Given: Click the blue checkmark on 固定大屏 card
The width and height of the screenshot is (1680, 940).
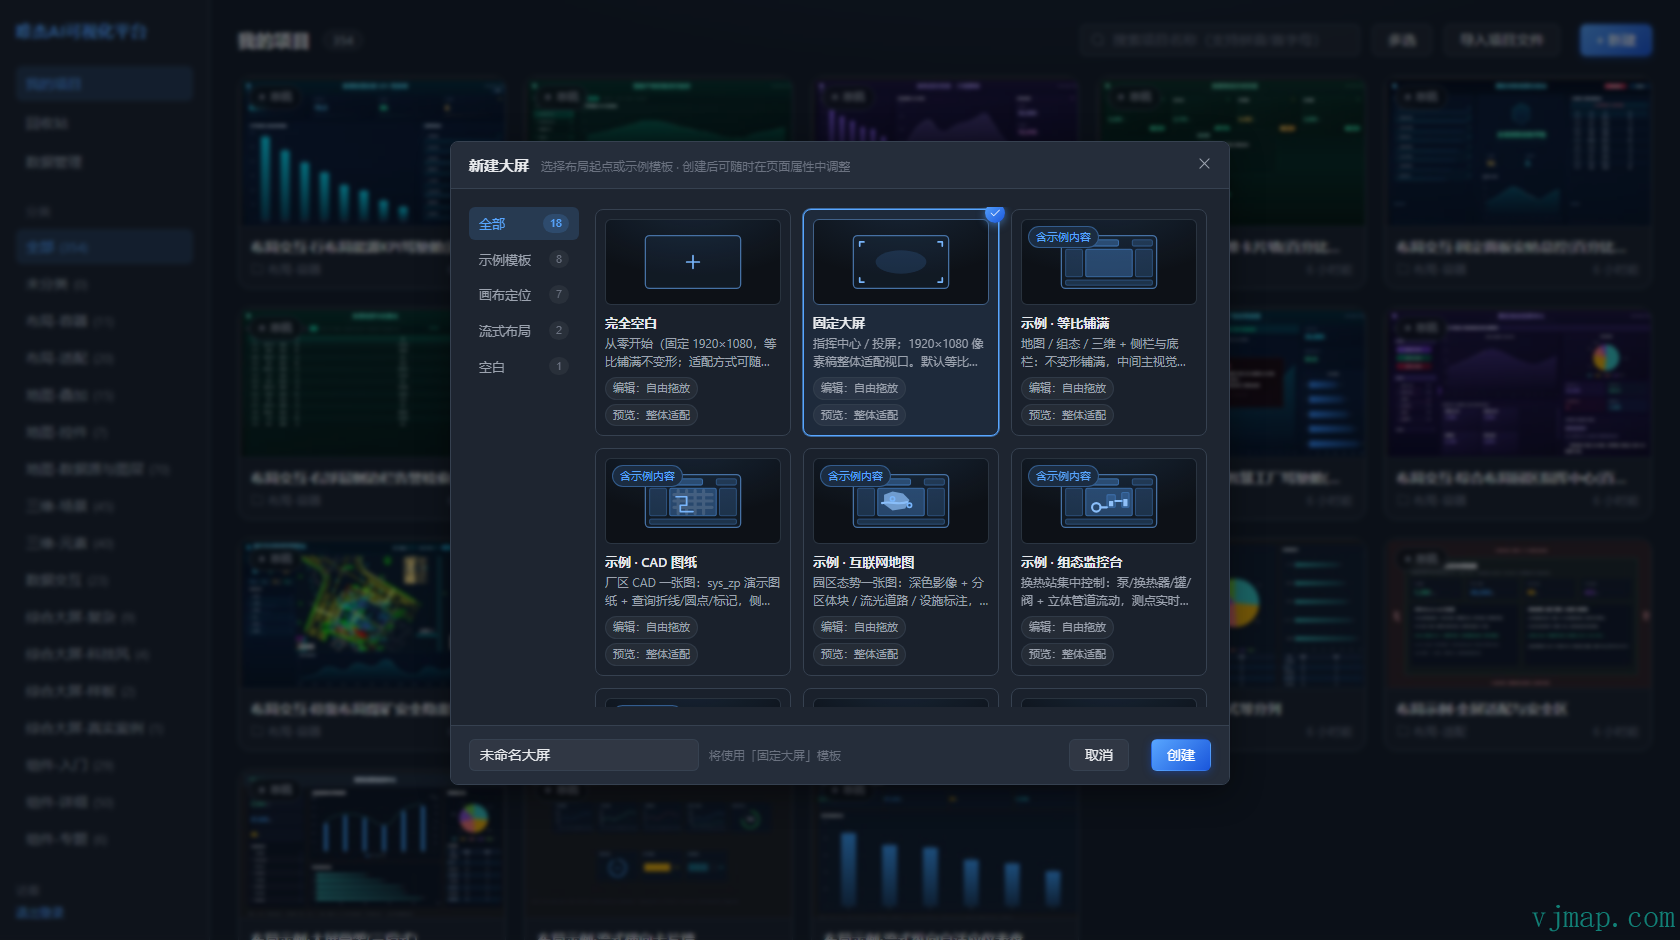Looking at the screenshot, I should pyautogui.click(x=994, y=213).
